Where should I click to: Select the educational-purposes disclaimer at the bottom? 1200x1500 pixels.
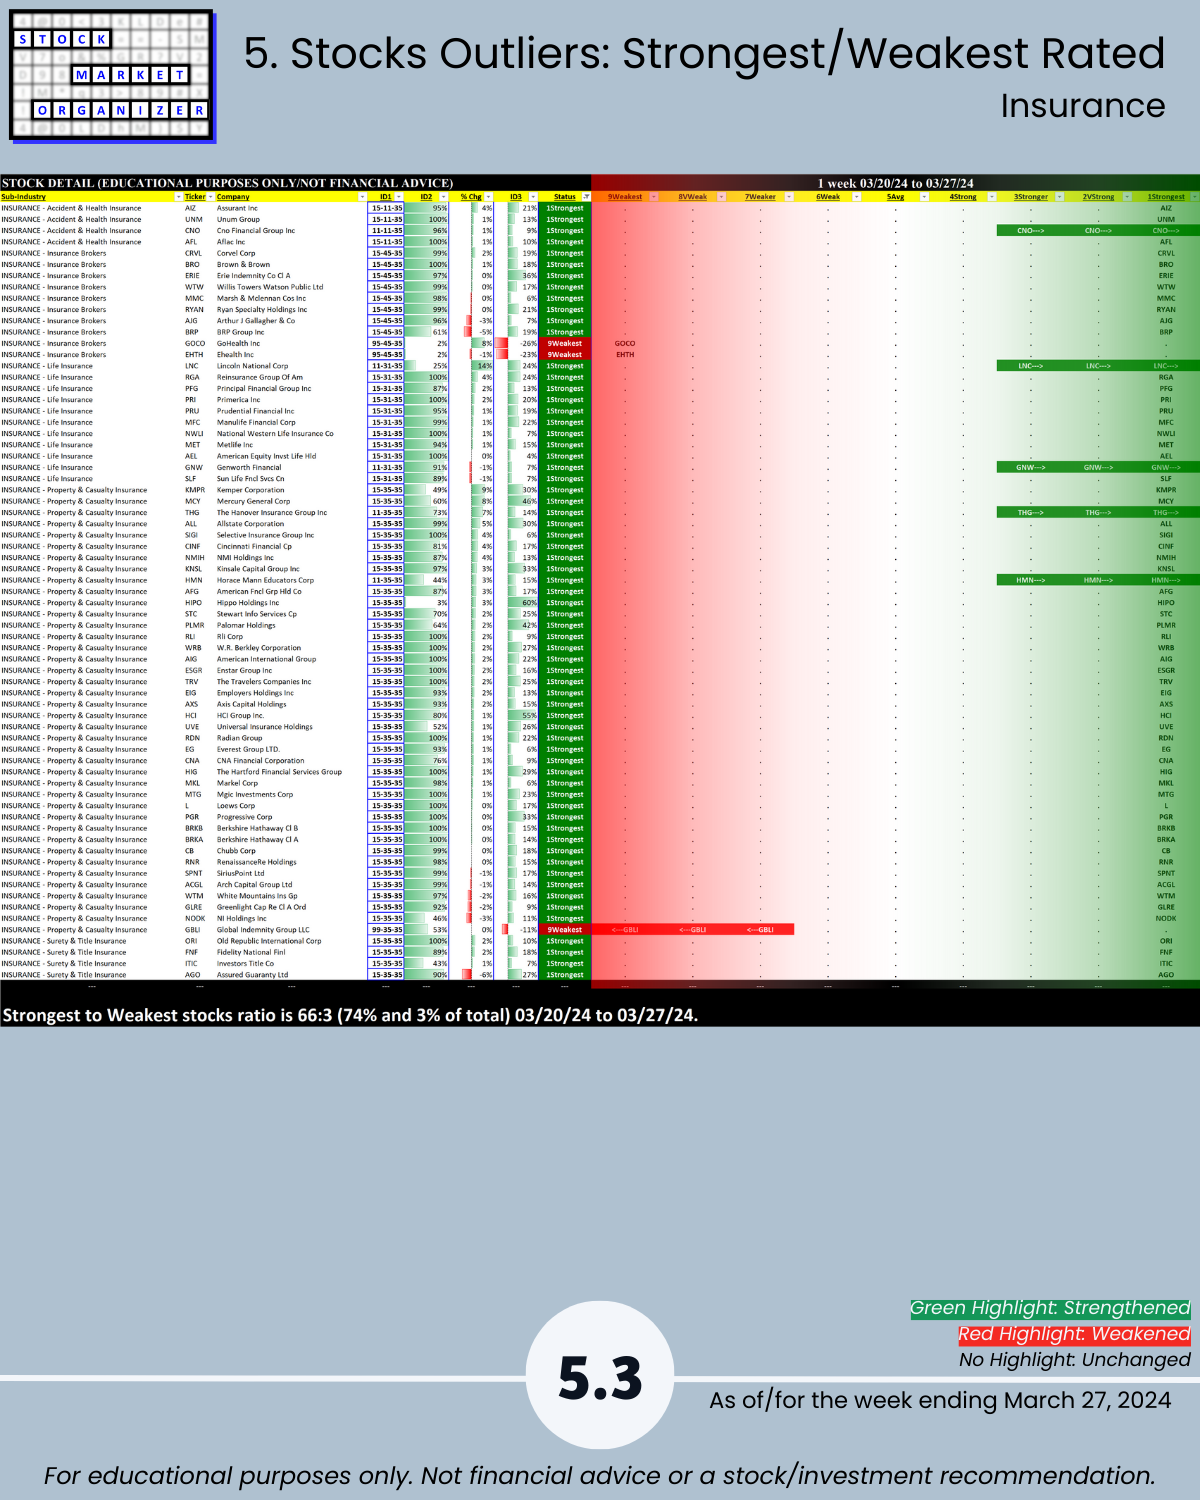coord(600,1476)
